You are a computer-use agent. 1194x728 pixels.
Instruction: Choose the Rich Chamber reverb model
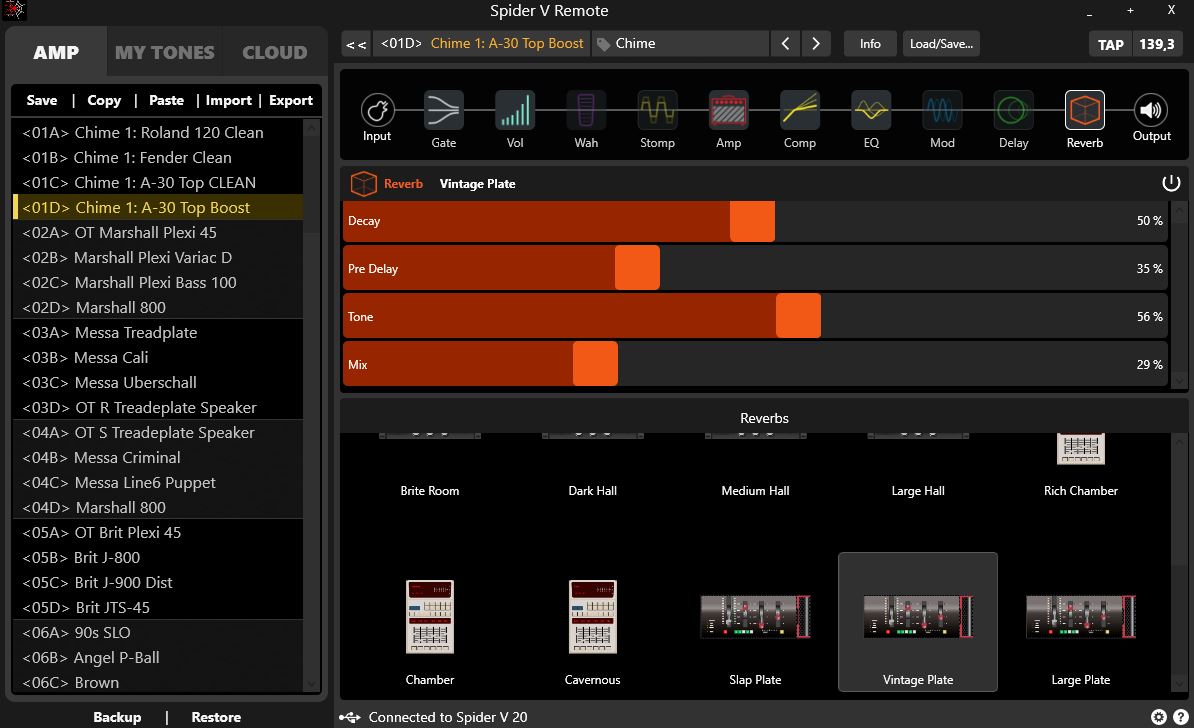pyautogui.click(x=1081, y=466)
